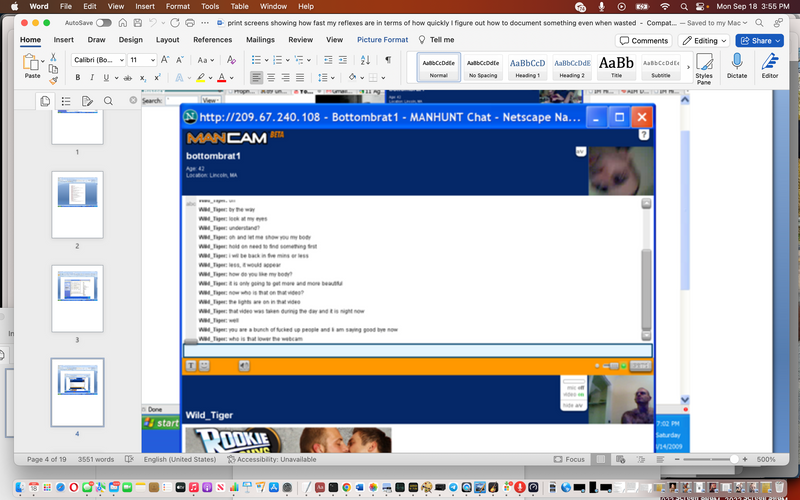
Task: Open the Table menu in the menu bar
Action: pos(239,7)
